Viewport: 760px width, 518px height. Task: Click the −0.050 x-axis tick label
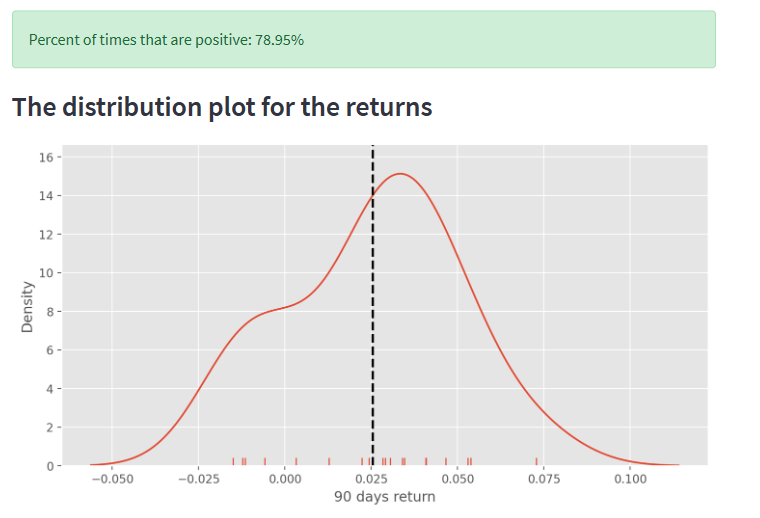click(112, 479)
